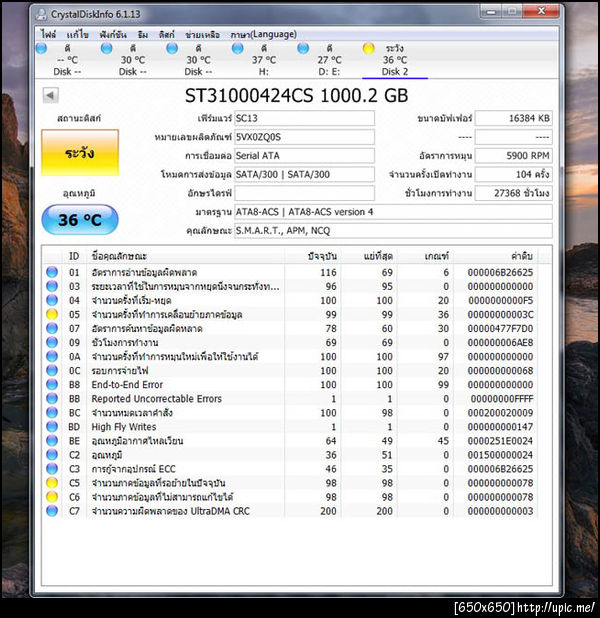Click power on hours value 27368
This screenshot has height=618, width=600.
(x=513, y=193)
